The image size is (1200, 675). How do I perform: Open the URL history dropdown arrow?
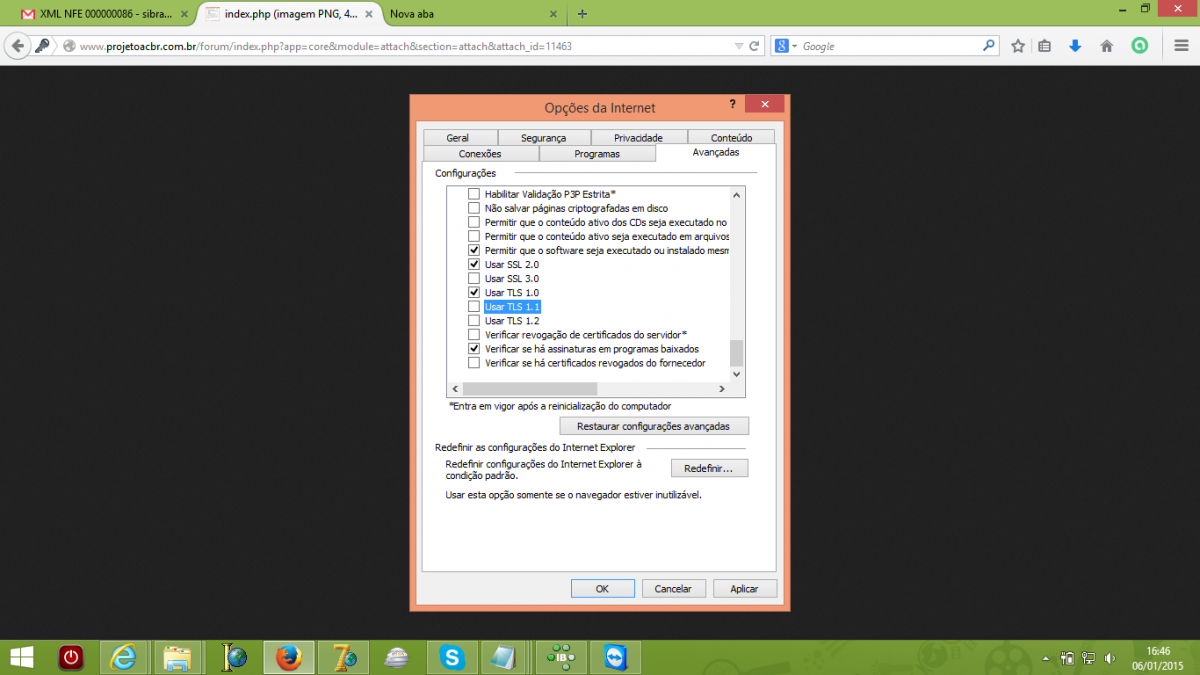click(x=738, y=46)
